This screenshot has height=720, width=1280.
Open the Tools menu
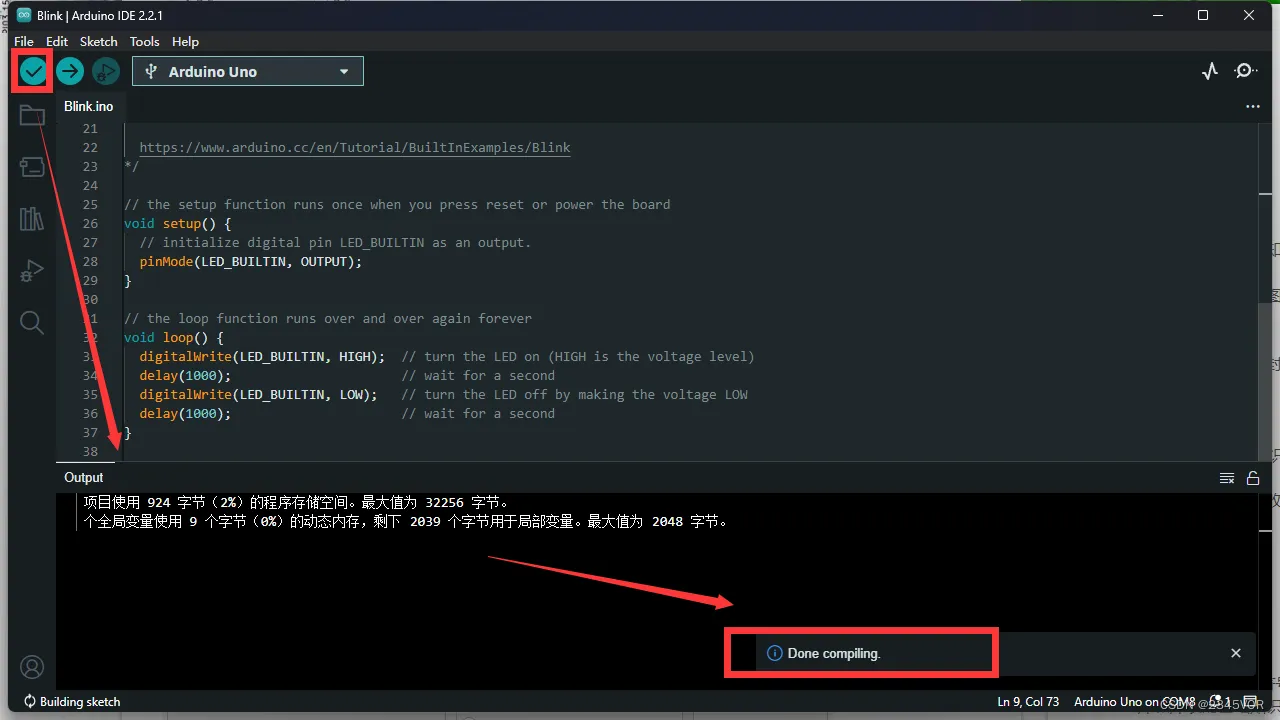click(x=145, y=41)
